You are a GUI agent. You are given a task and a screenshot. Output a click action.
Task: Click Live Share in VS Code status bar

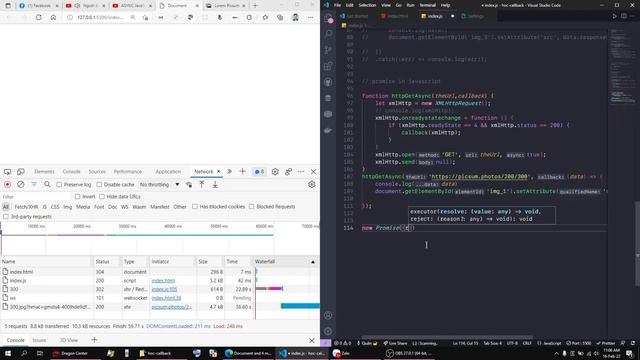396,343
